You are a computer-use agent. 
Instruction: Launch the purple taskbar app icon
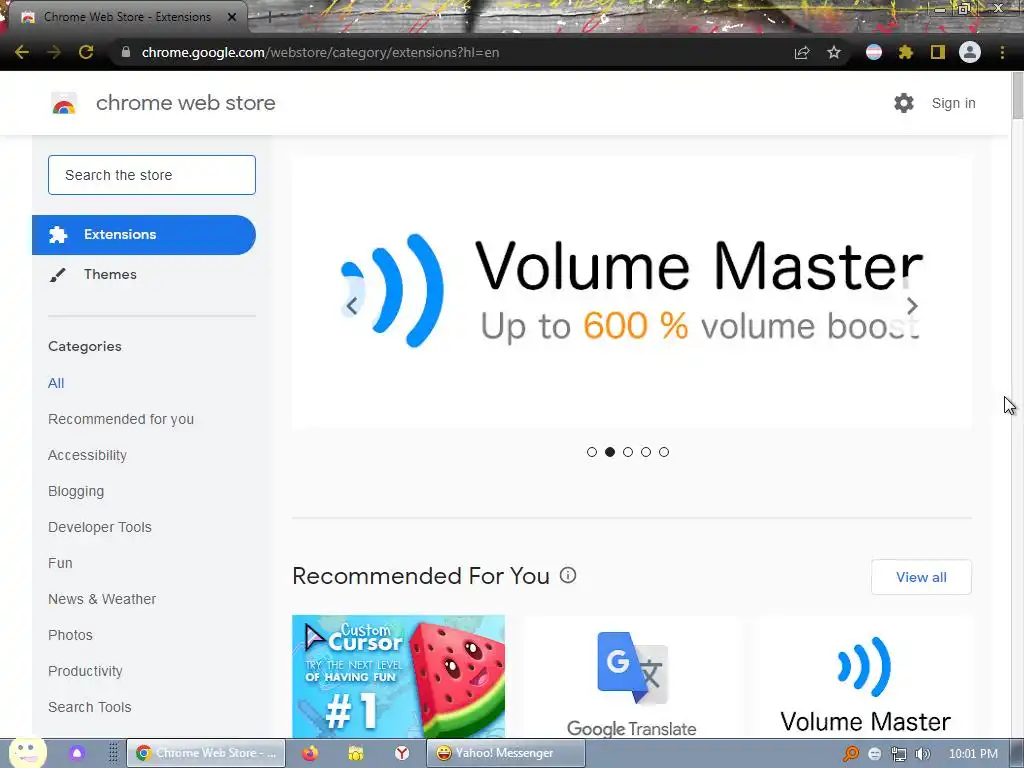click(x=77, y=753)
